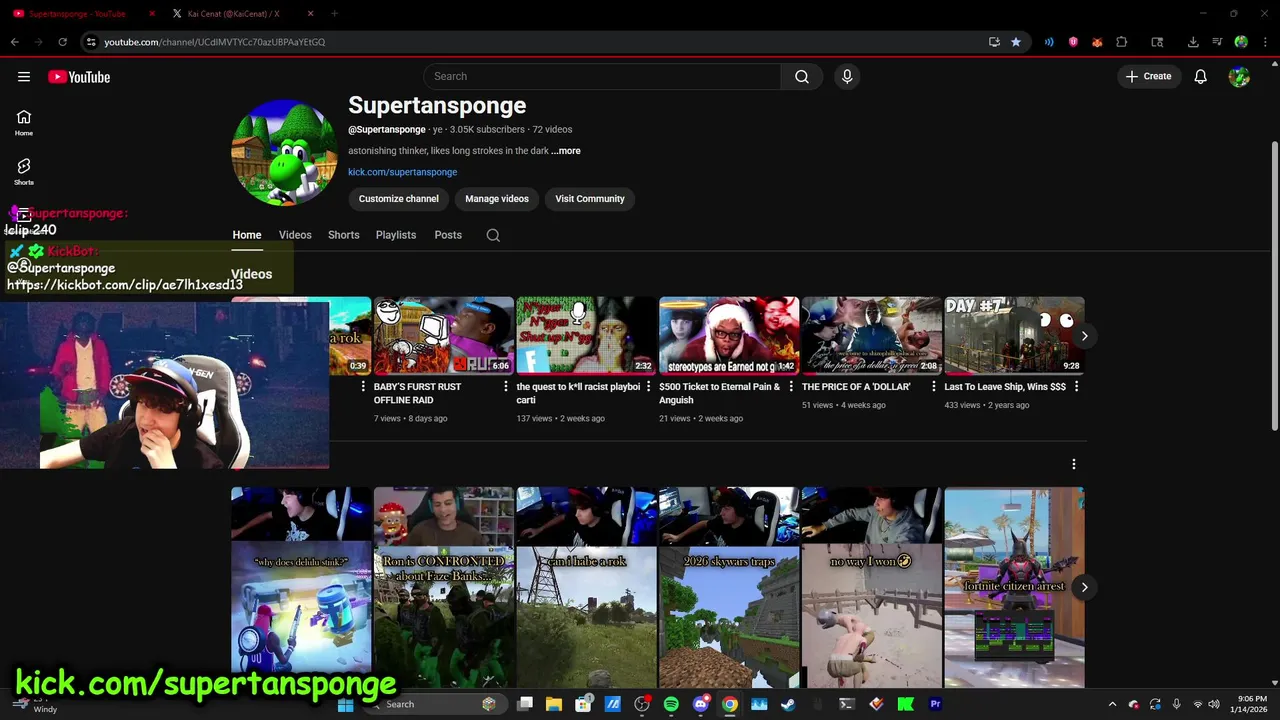Open the notifications bell
This screenshot has width=1280, height=720.
tap(1201, 77)
